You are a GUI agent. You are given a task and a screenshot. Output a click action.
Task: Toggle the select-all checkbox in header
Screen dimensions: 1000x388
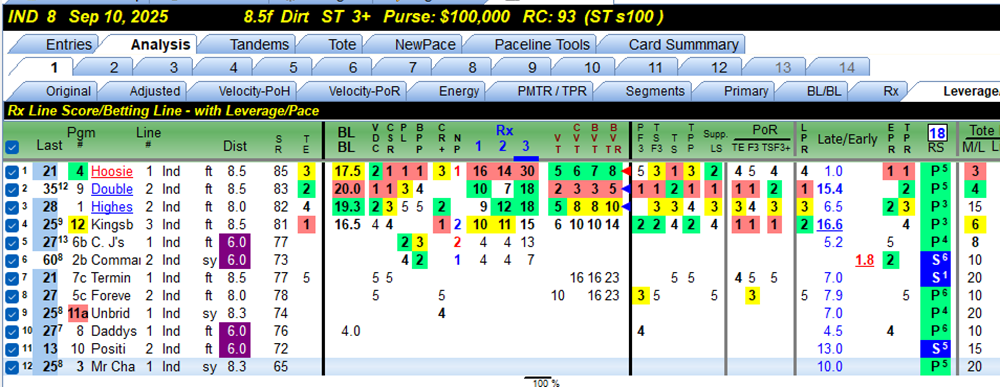pos(11,147)
